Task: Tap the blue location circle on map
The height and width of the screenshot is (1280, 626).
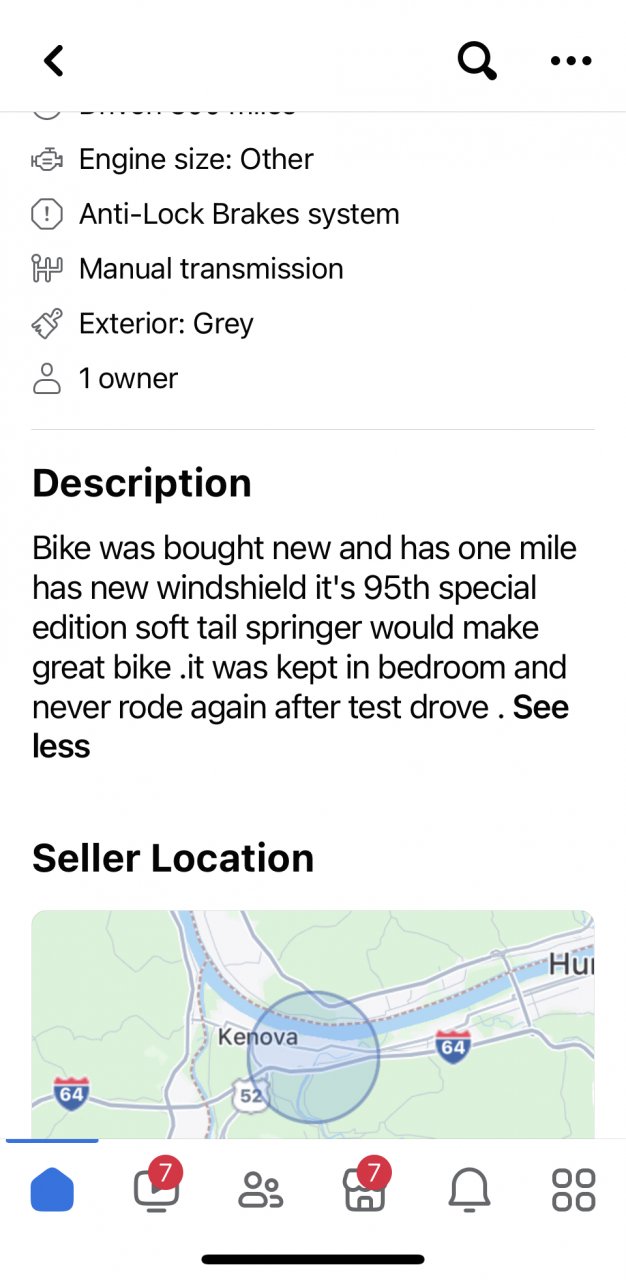Action: point(313,1057)
